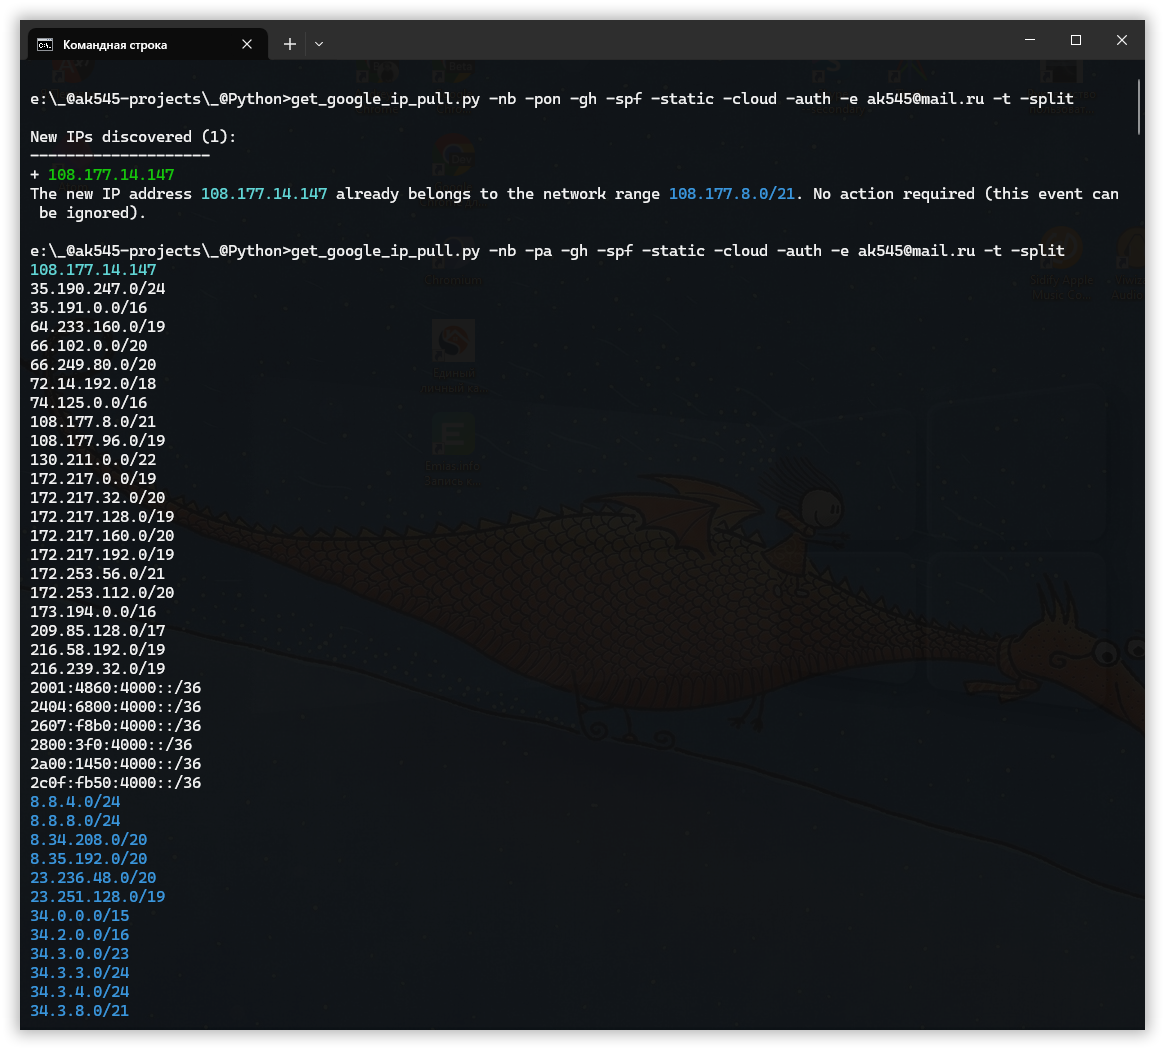Click the 108.177.96.0/19 entry
Viewport: 1165px width, 1050px height.
[x=97, y=441]
